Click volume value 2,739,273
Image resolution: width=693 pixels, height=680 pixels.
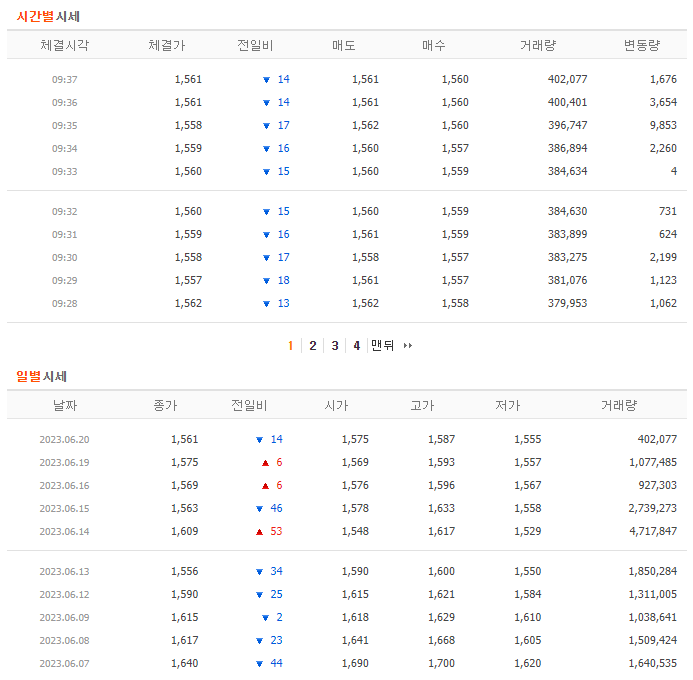pyautogui.click(x=653, y=508)
